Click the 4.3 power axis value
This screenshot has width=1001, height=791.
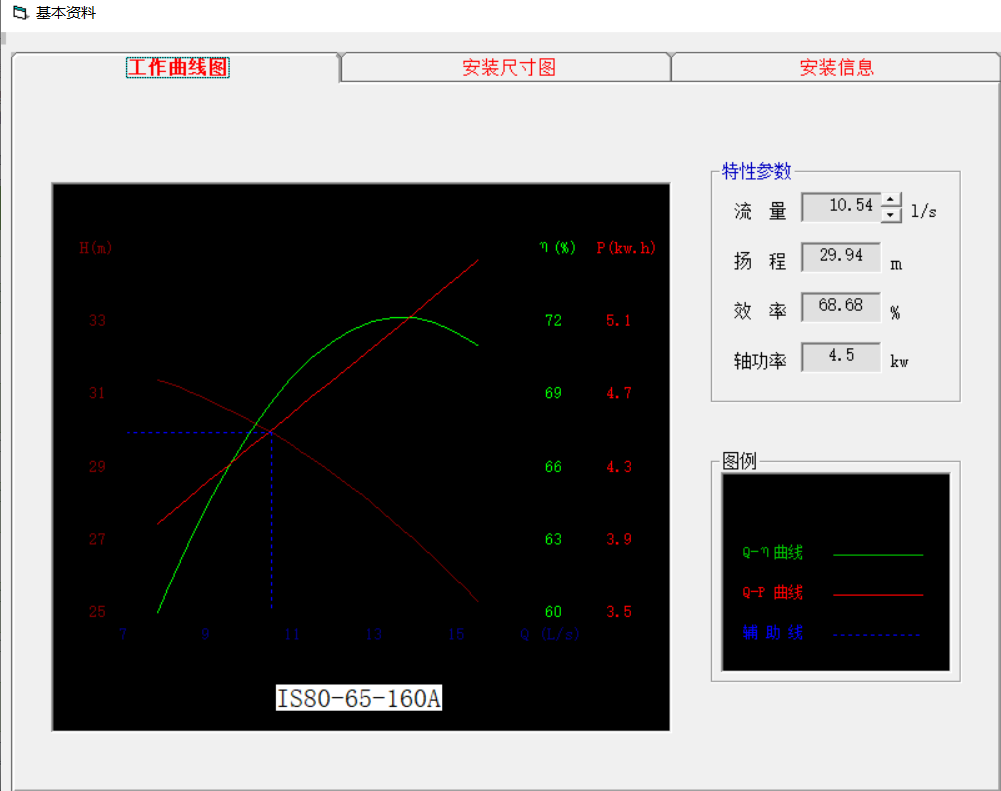(619, 467)
